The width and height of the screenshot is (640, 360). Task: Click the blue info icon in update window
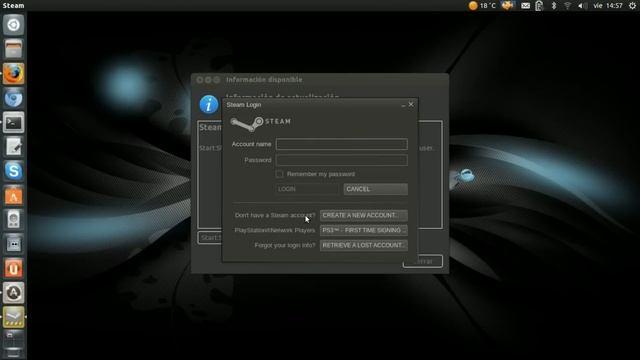[209, 104]
